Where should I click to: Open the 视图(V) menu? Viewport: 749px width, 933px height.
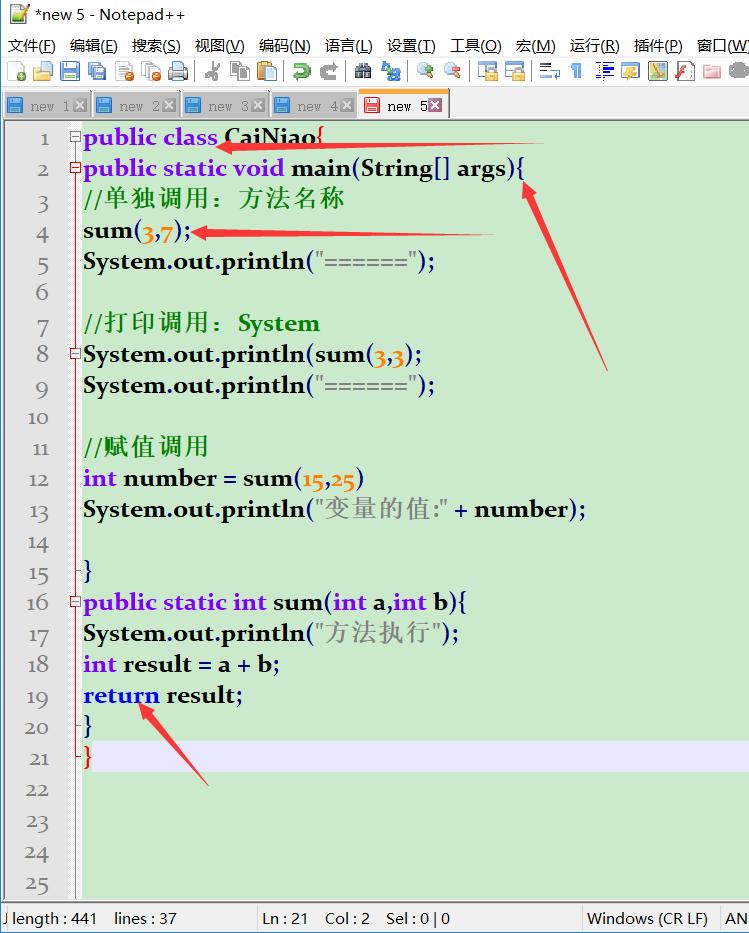tap(220, 46)
